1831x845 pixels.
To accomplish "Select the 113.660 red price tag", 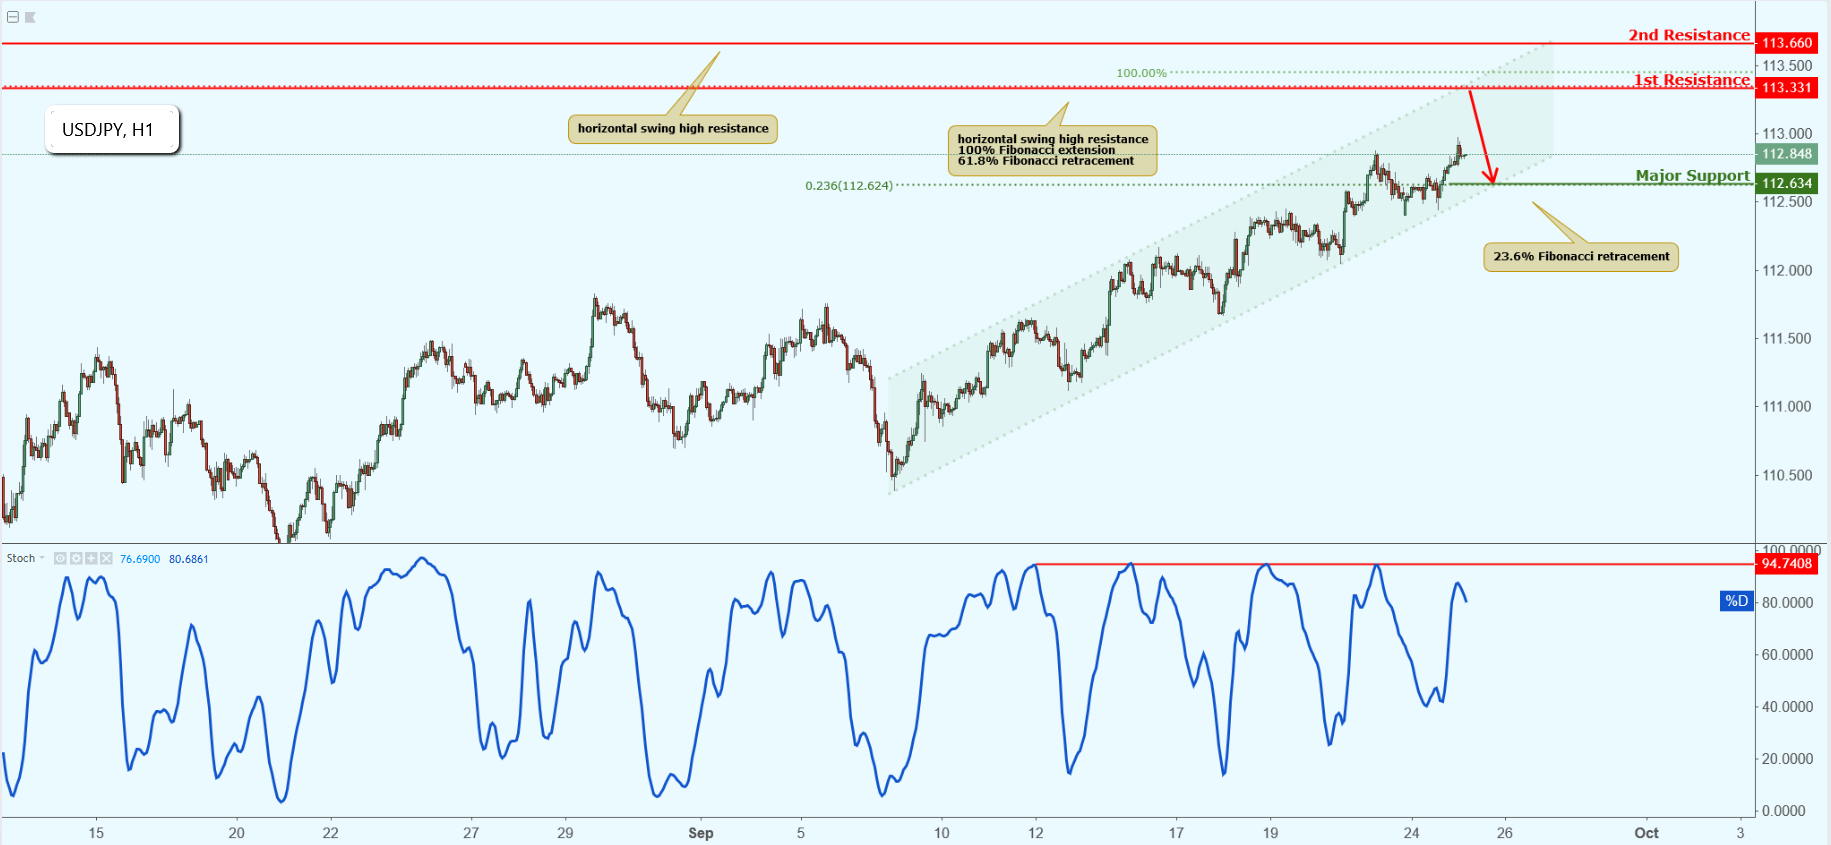I will click(x=1786, y=43).
